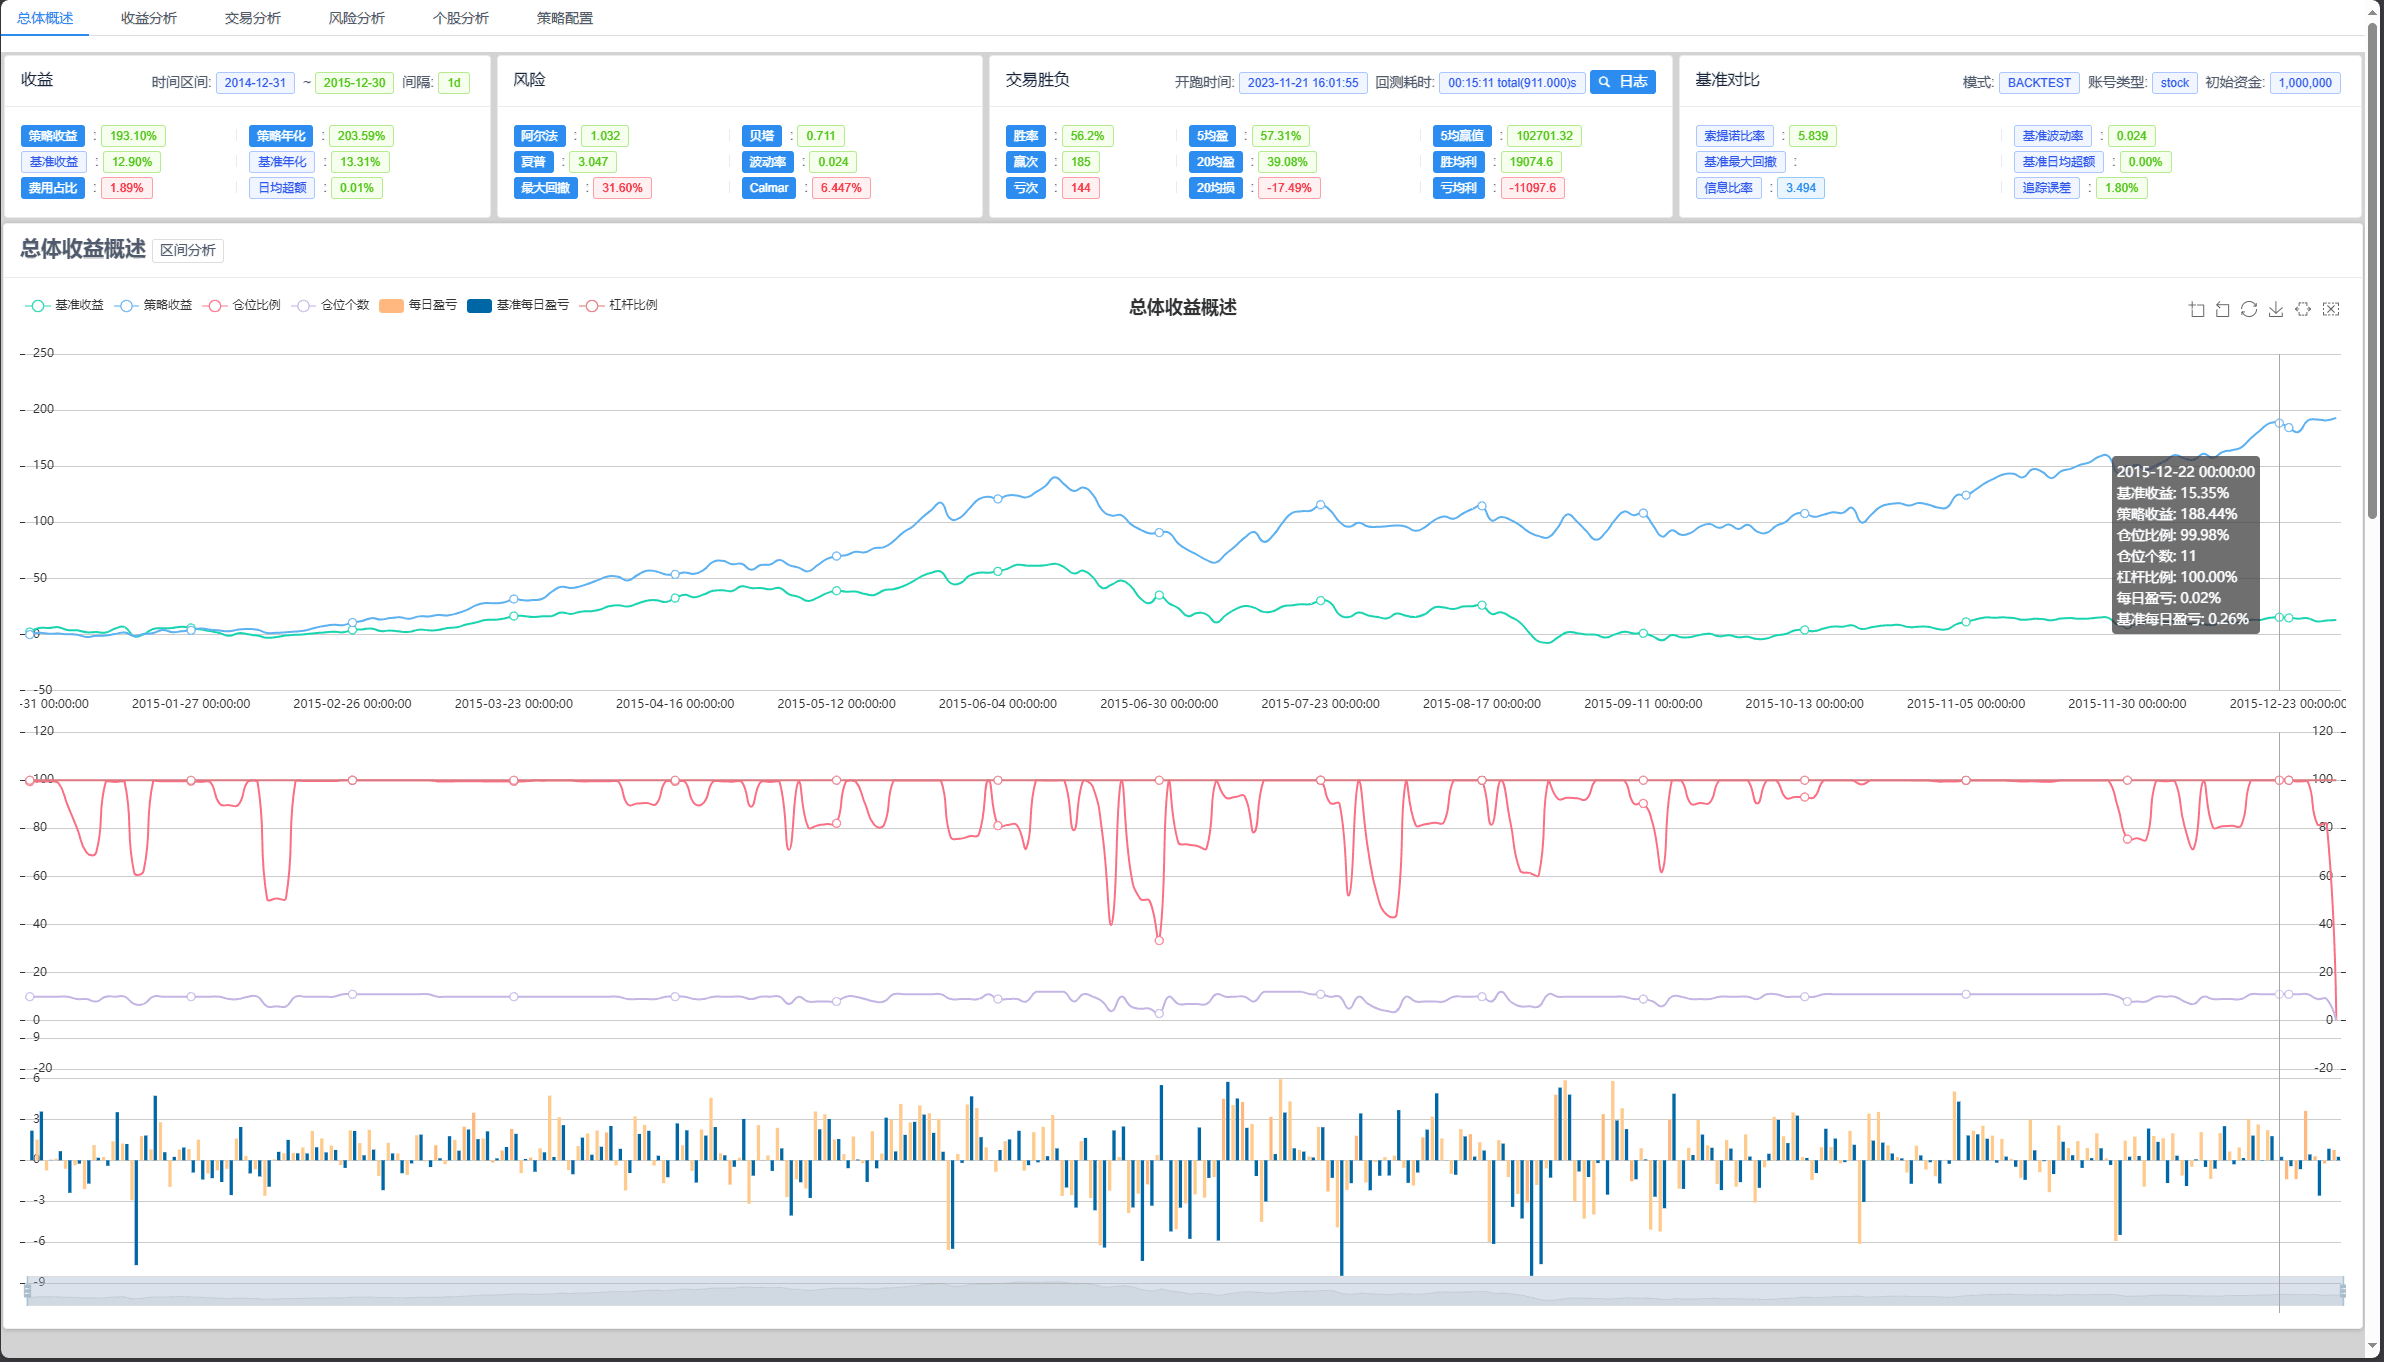Click the 1d interval tag

454,83
